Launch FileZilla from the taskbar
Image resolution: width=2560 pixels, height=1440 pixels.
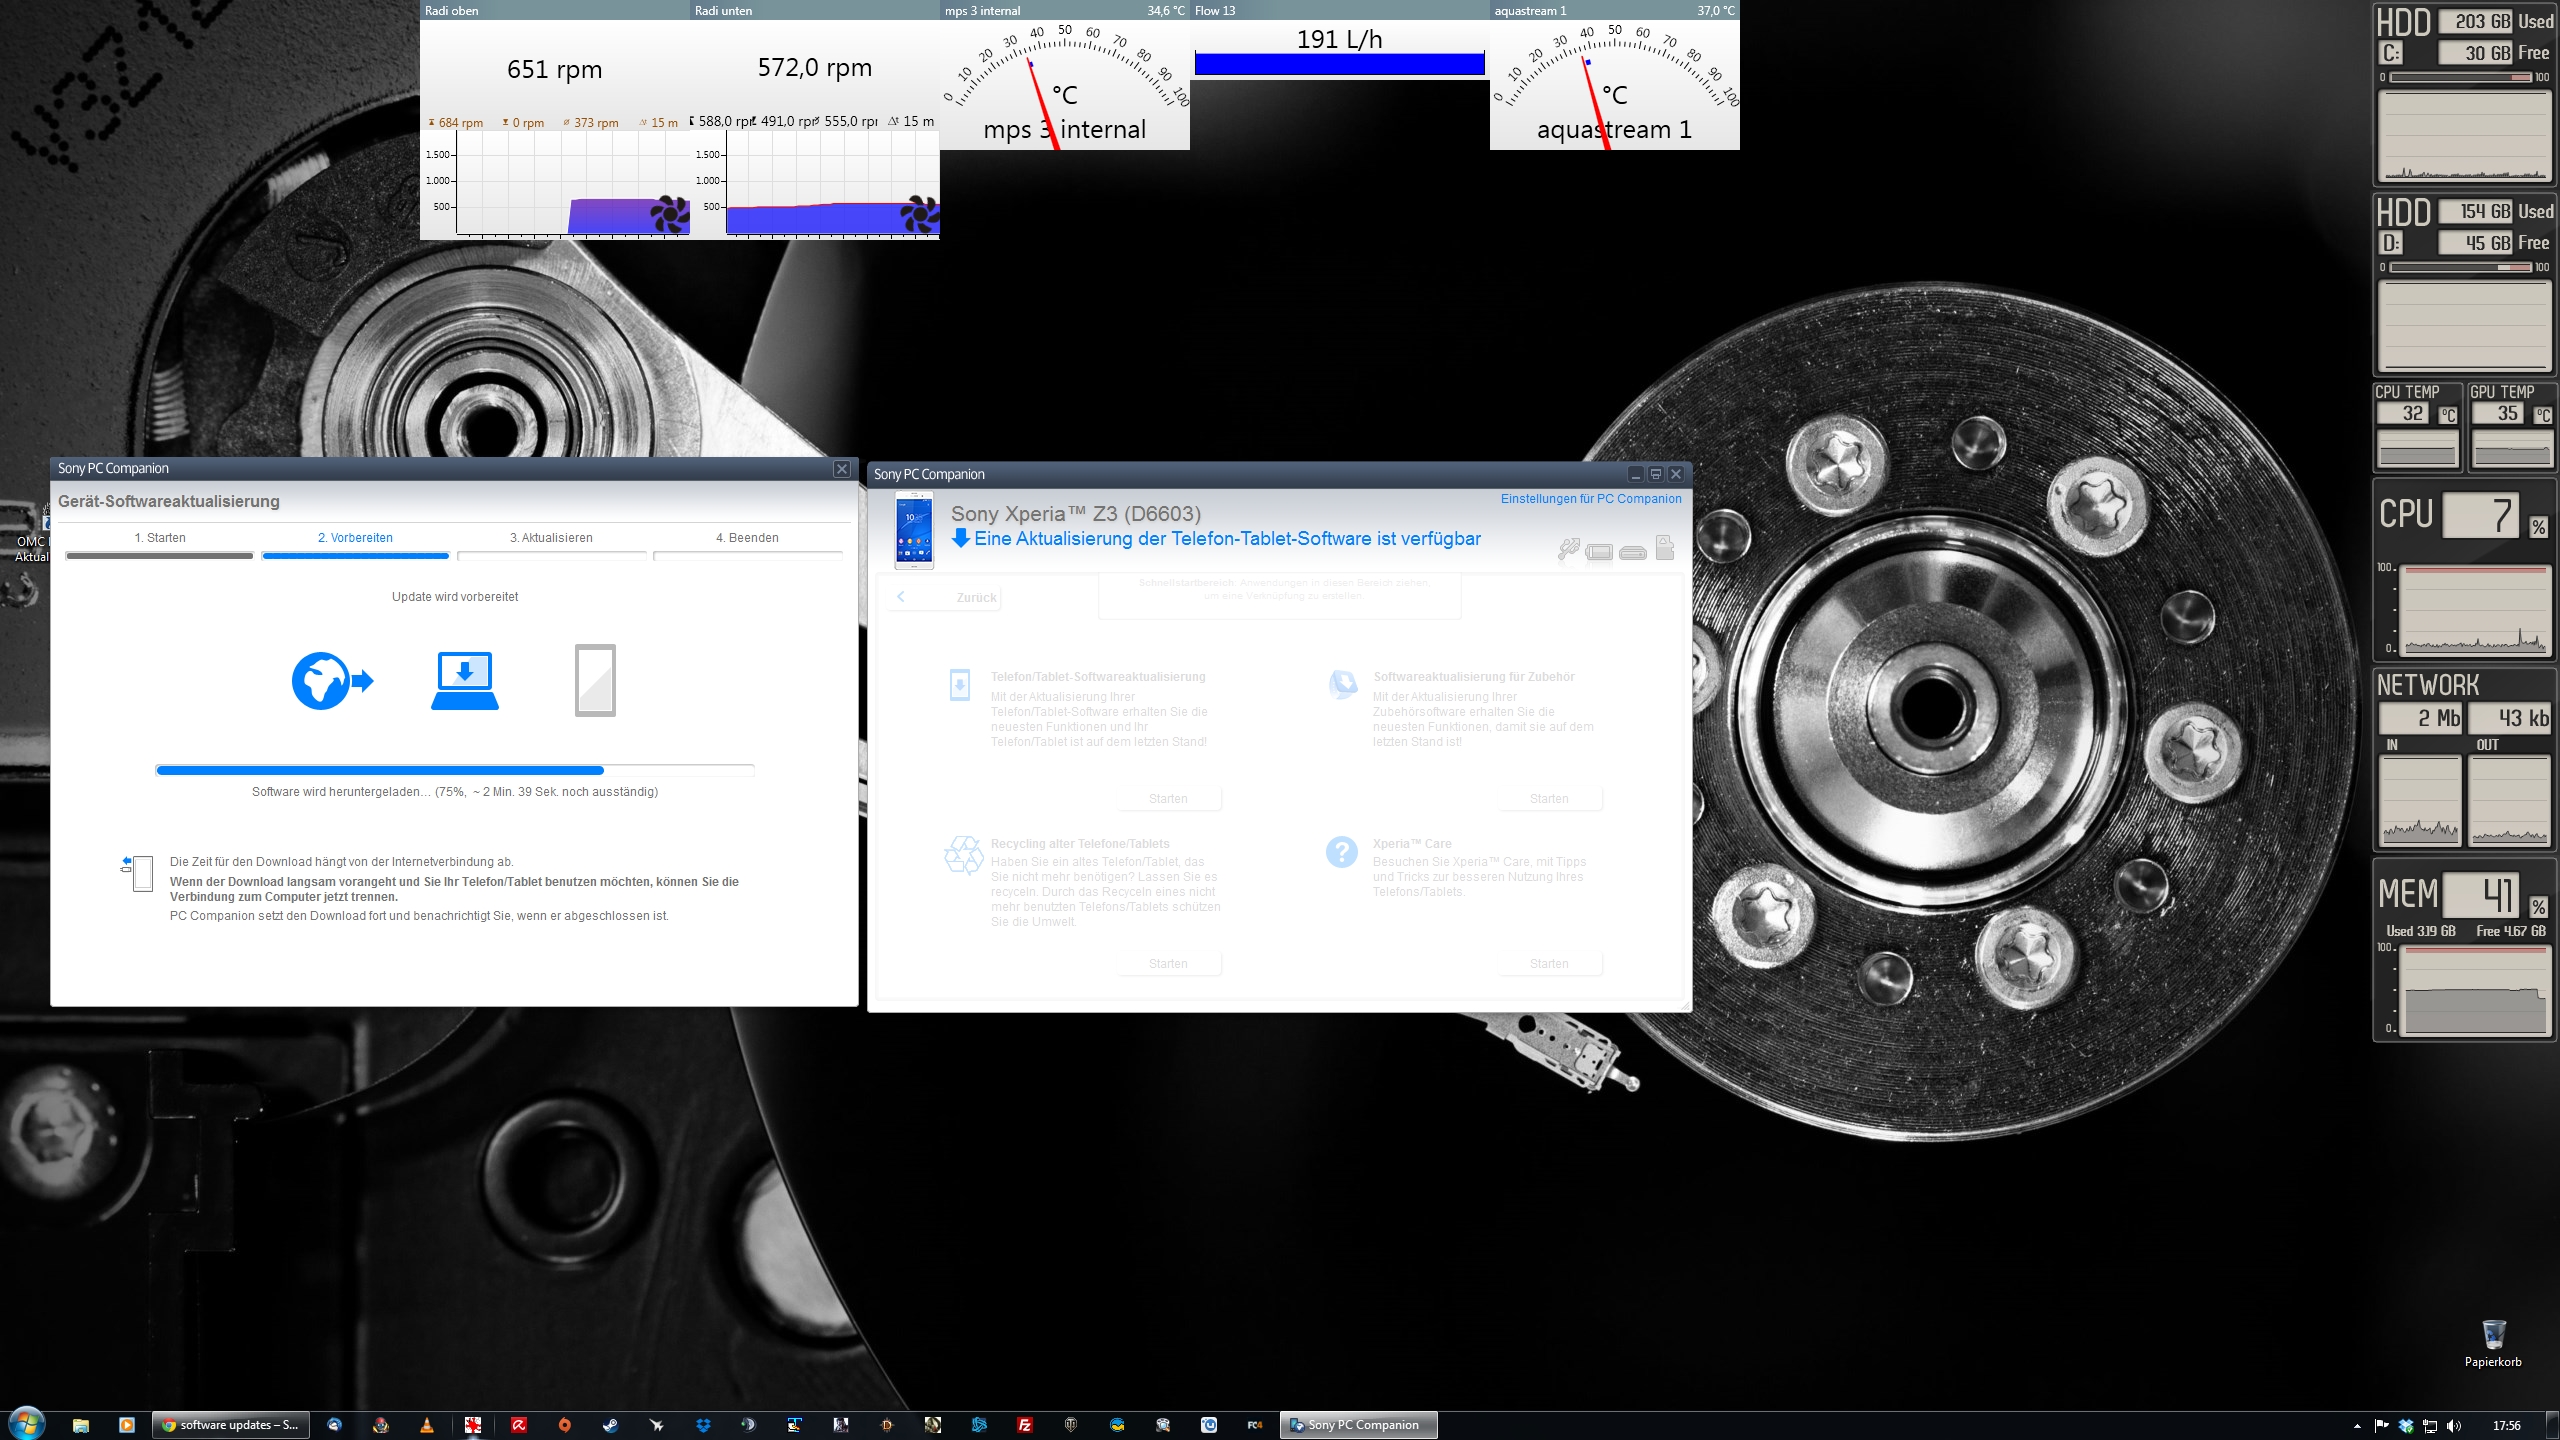[x=1025, y=1425]
